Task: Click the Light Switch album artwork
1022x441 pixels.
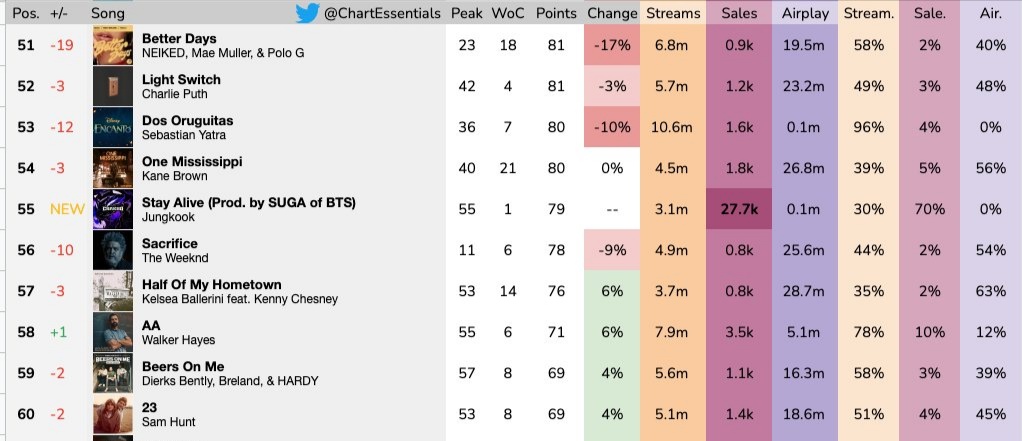Action: [112, 87]
